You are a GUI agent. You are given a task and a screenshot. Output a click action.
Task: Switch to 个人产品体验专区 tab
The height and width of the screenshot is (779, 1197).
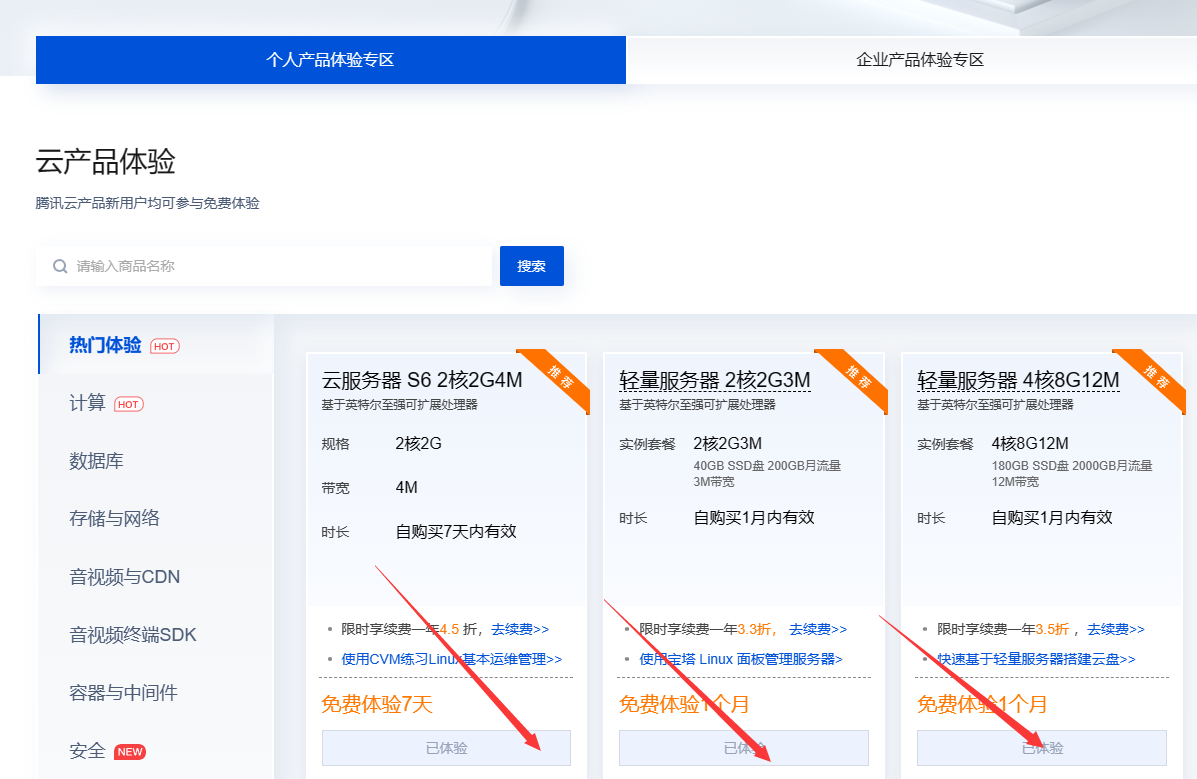click(x=330, y=60)
